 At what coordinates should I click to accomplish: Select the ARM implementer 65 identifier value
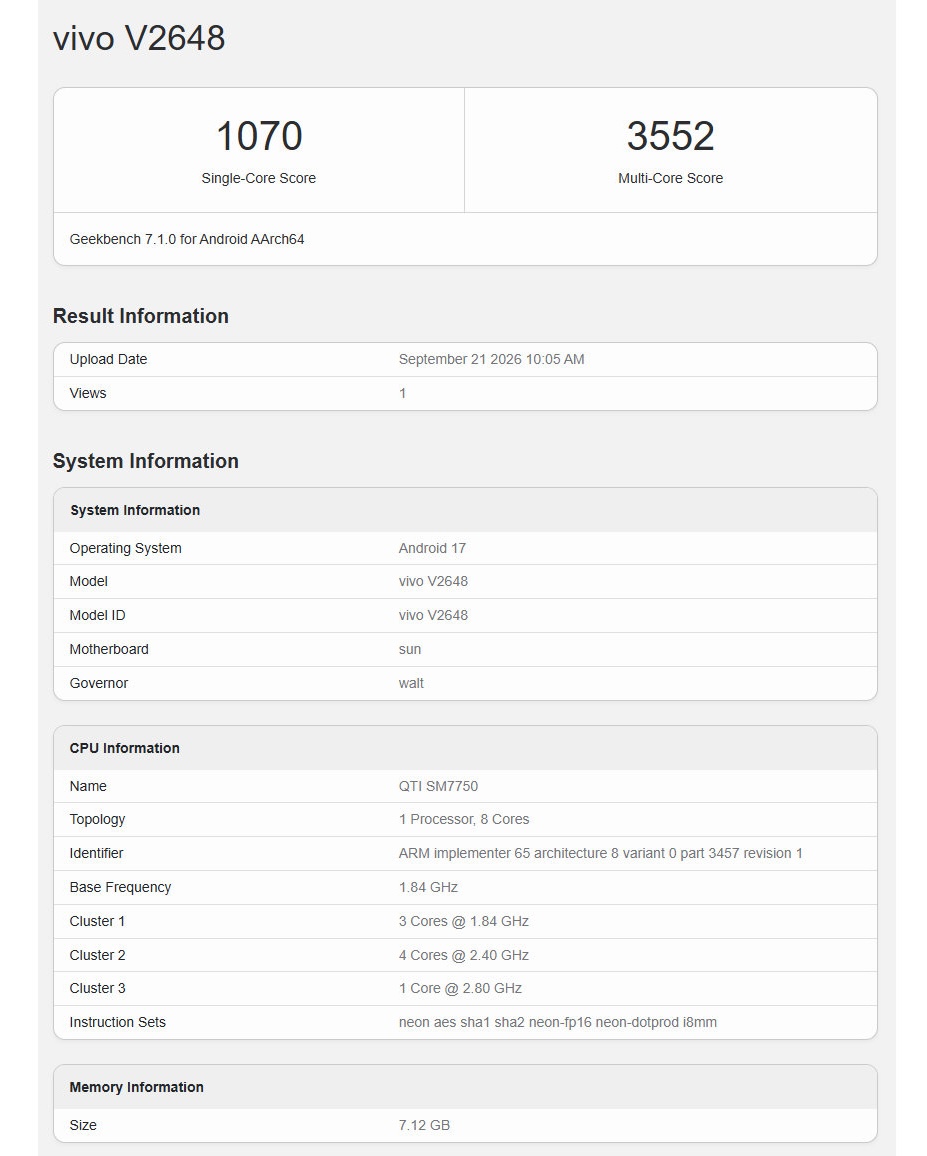click(600, 854)
